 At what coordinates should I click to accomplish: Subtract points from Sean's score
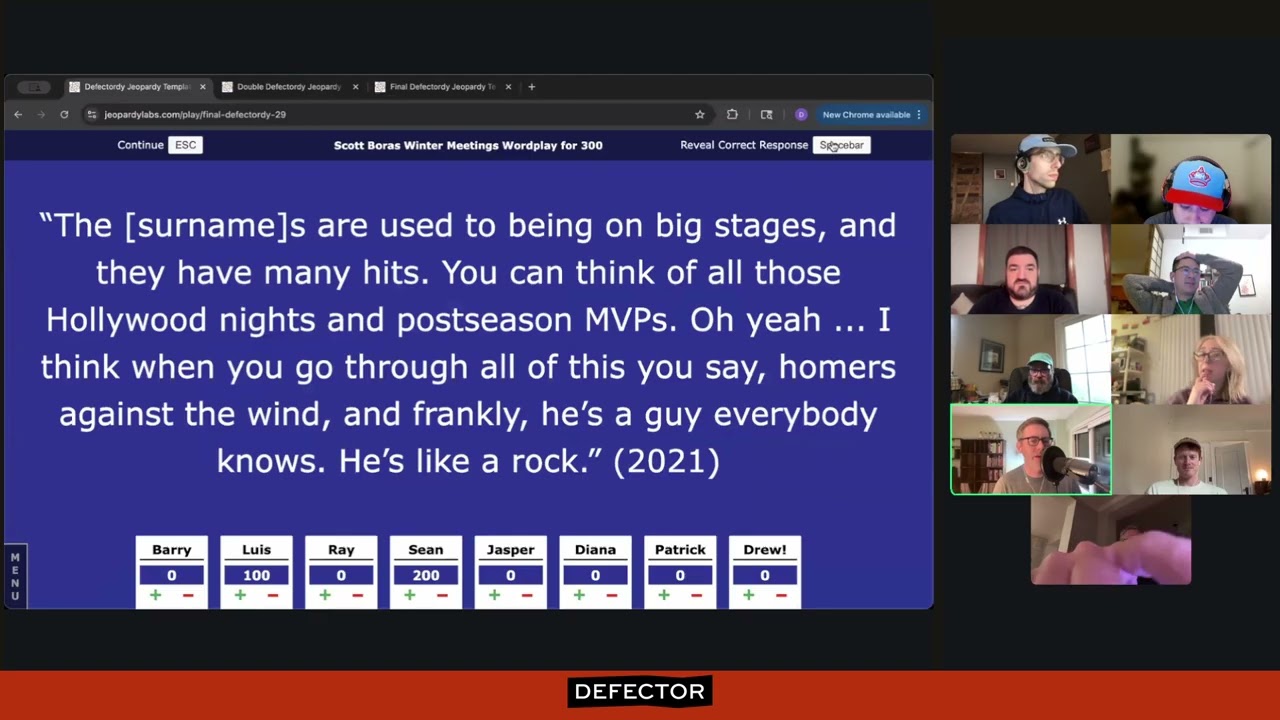click(x=442, y=595)
